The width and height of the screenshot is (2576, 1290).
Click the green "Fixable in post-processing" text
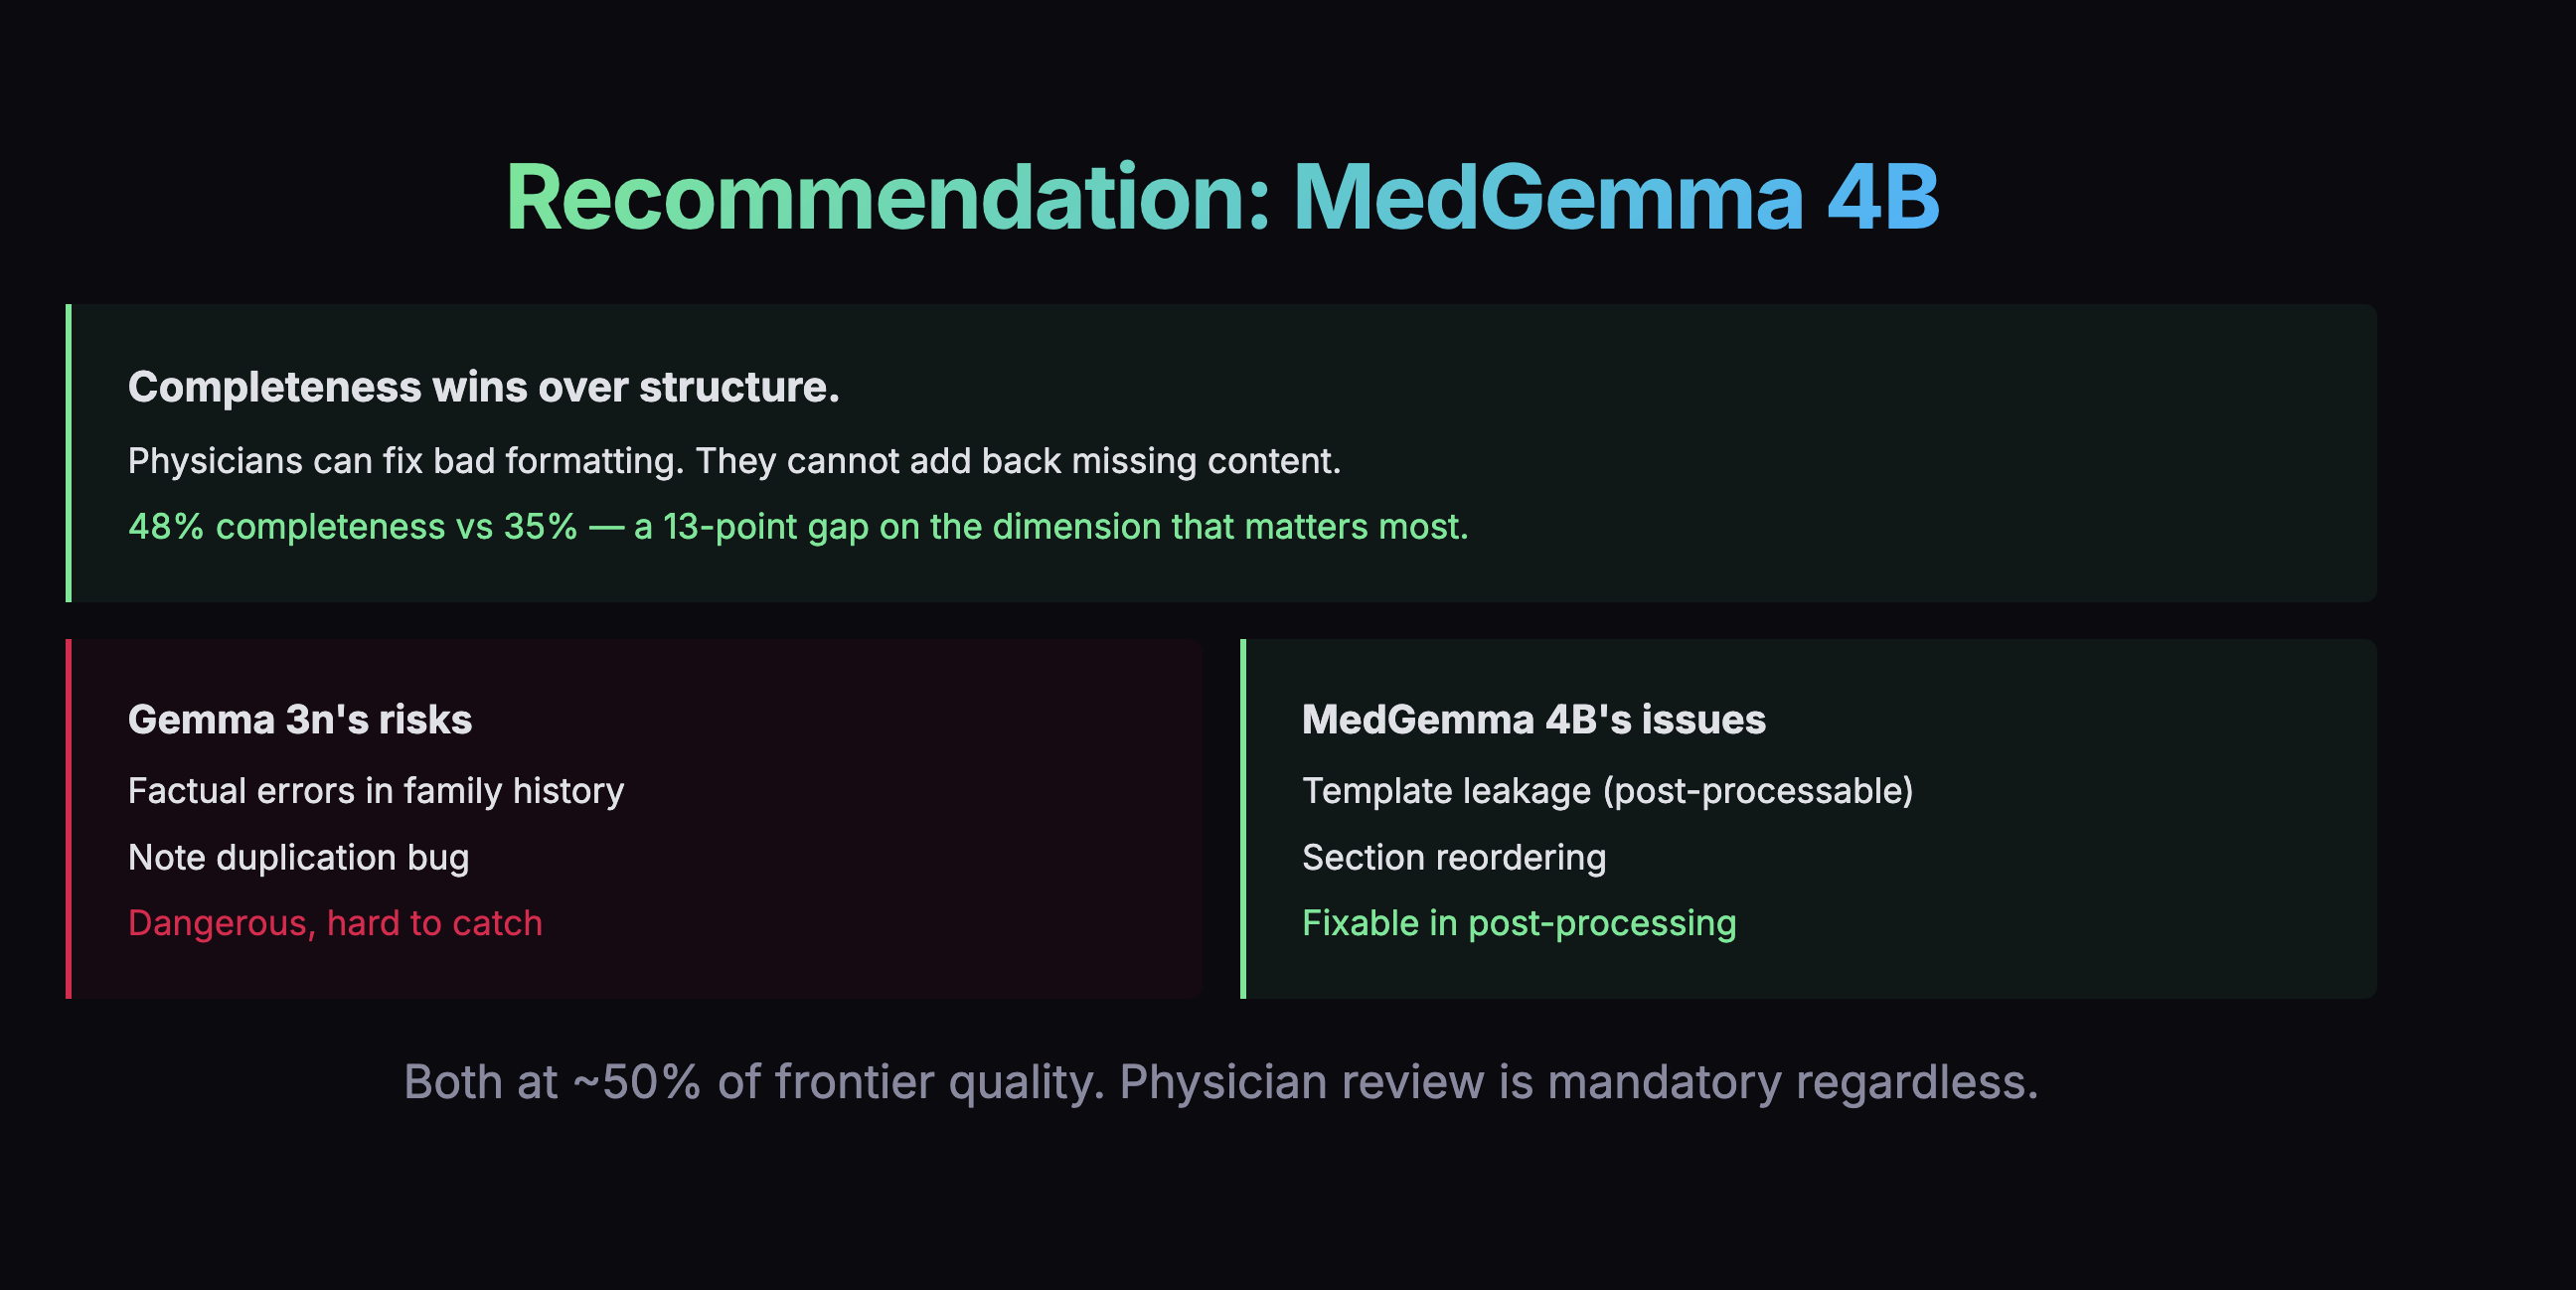tap(1518, 923)
